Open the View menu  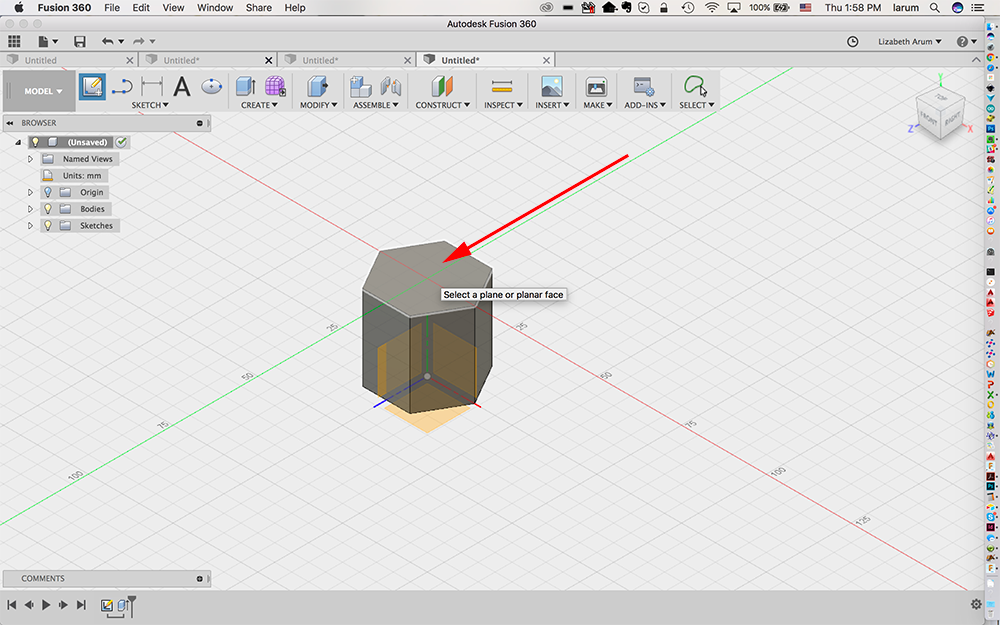click(173, 8)
